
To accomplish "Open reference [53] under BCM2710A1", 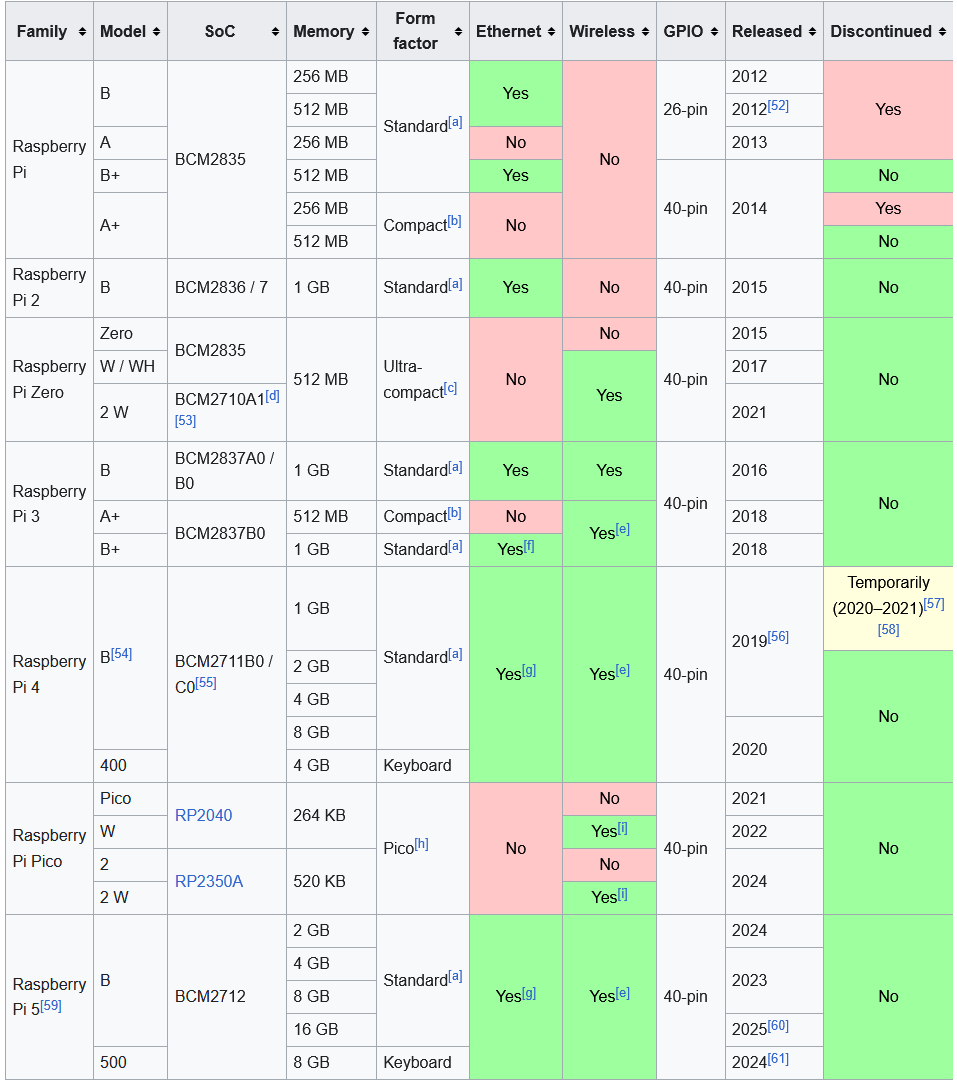I will coord(185,421).
